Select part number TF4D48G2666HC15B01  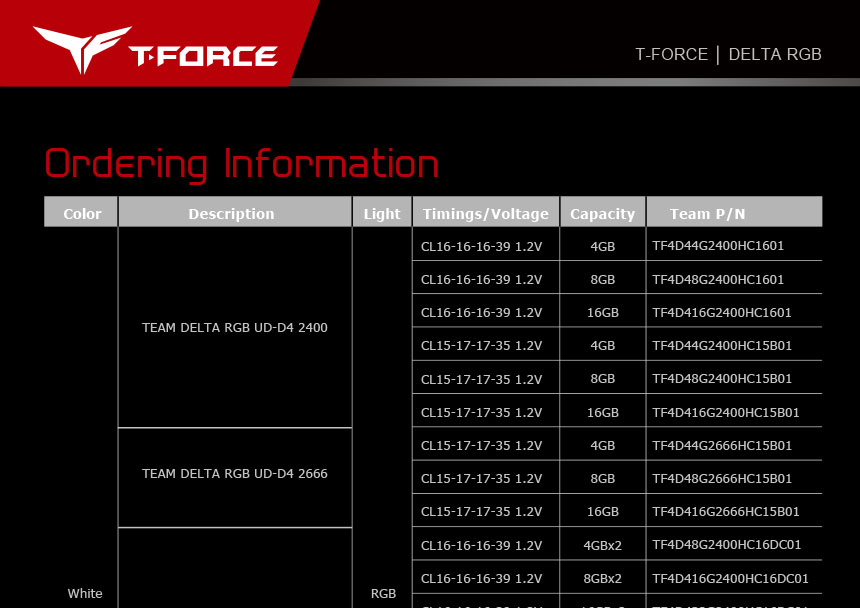(722, 479)
